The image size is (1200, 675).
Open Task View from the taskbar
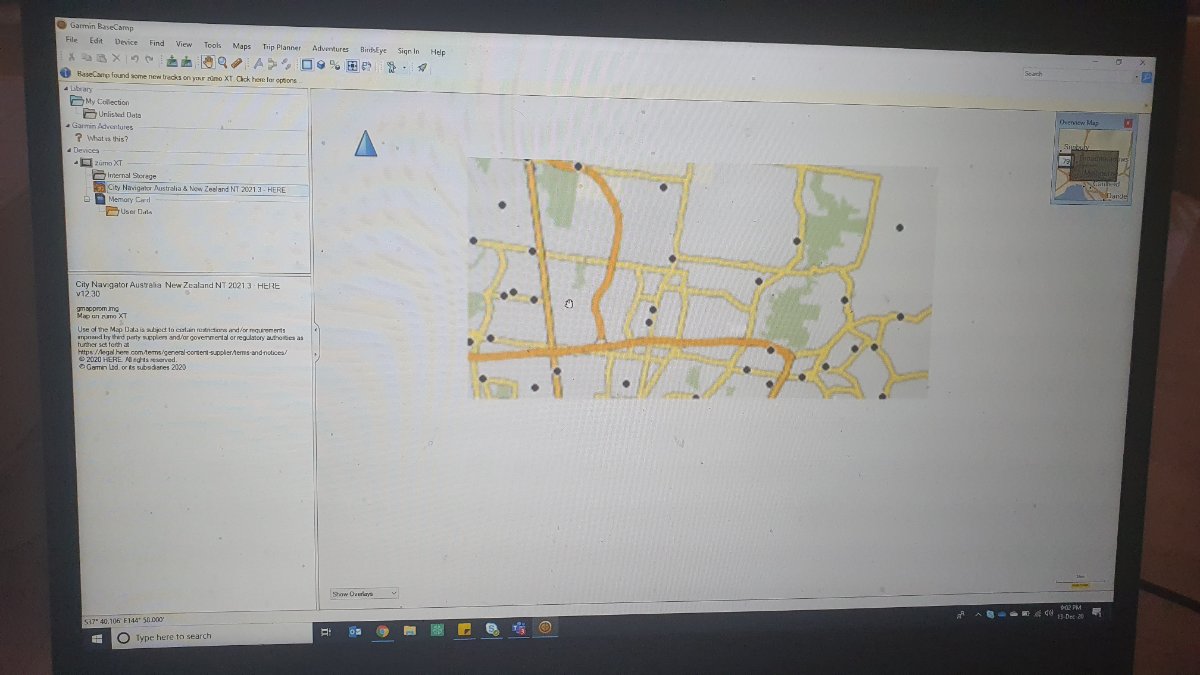tap(326, 632)
